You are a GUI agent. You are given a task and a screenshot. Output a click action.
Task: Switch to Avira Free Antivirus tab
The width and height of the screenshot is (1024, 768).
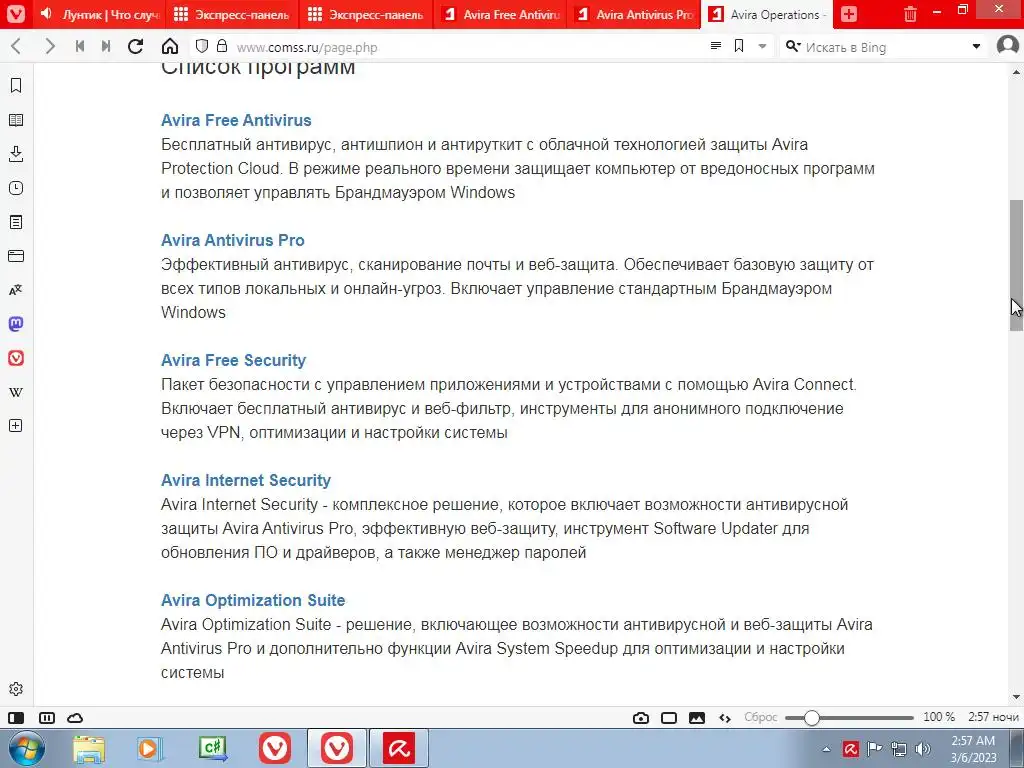[500, 14]
